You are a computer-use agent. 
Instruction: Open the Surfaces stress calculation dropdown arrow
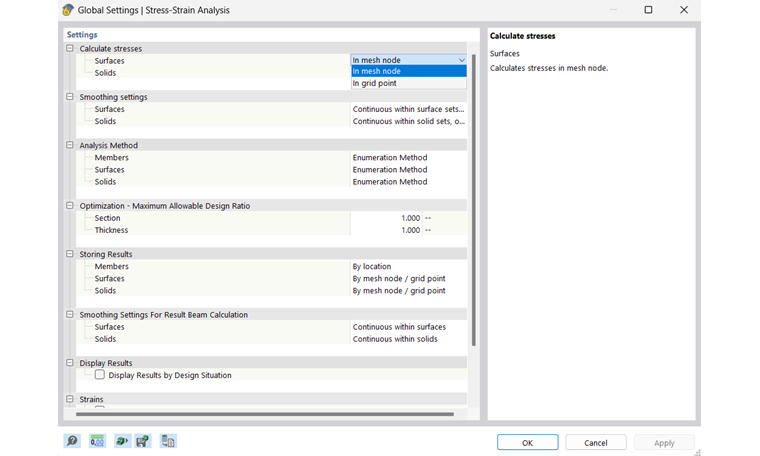461,60
